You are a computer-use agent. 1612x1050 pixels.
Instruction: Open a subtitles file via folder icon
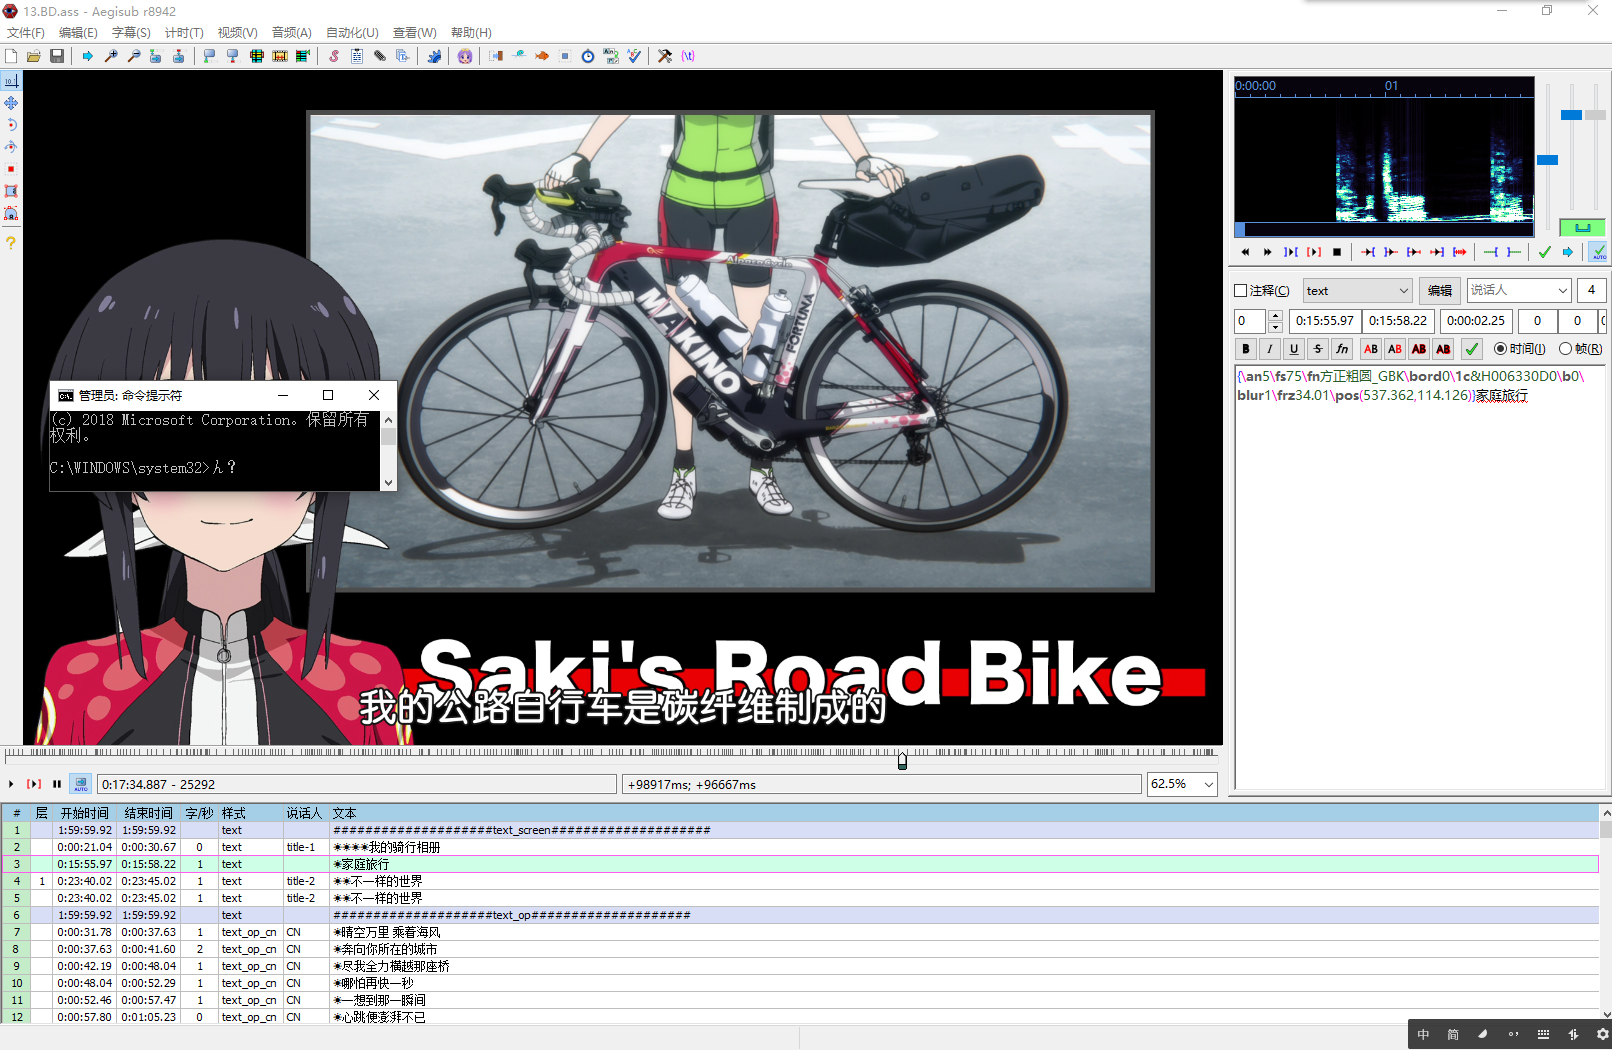coord(34,56)
